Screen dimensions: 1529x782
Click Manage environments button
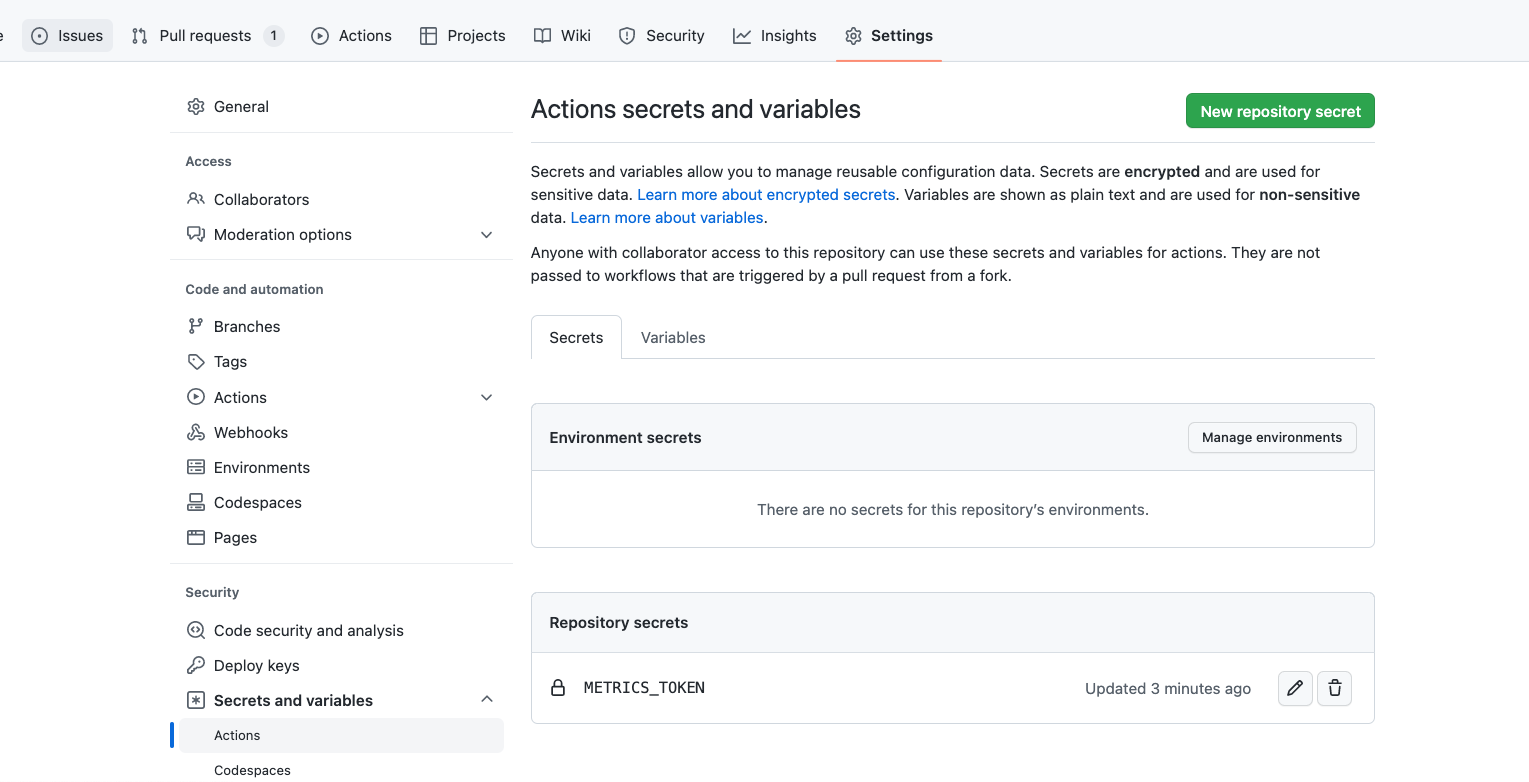[x=1272, y=437]
